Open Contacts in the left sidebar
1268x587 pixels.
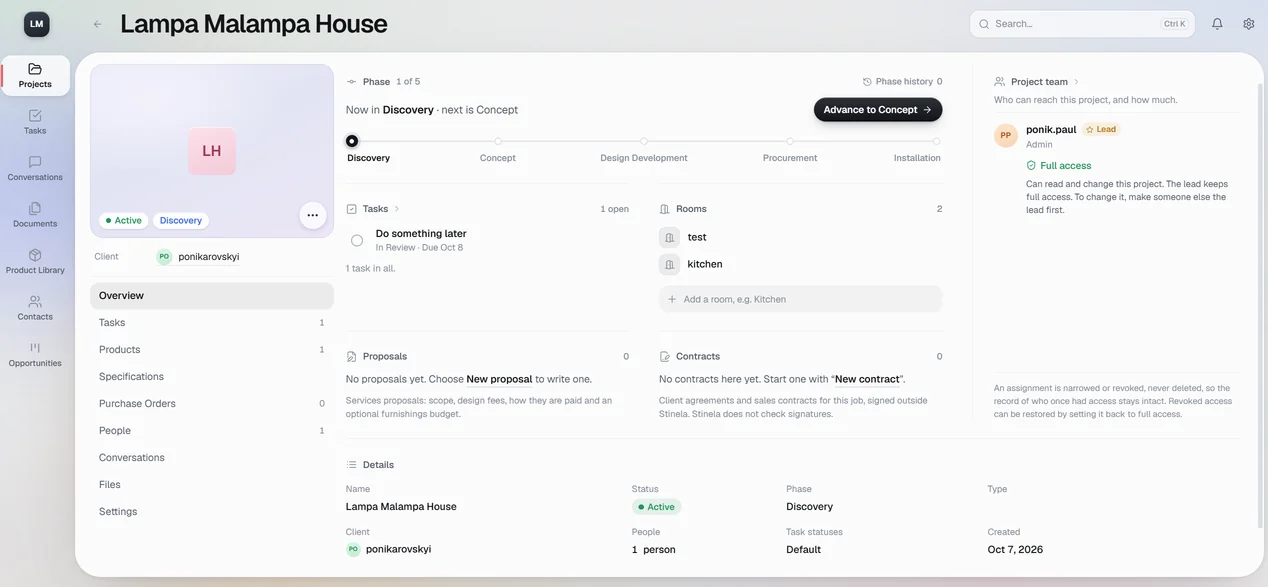coord(35,308)
